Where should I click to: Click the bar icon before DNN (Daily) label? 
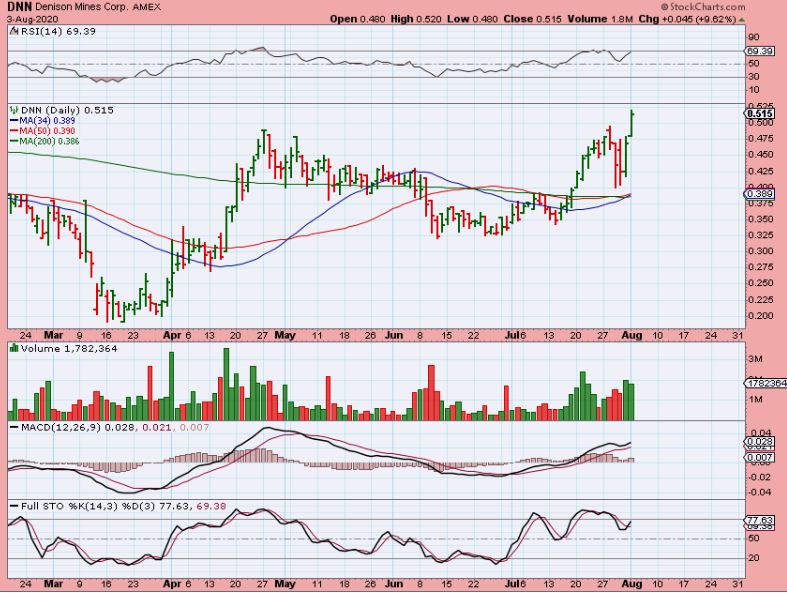[14, 110]
